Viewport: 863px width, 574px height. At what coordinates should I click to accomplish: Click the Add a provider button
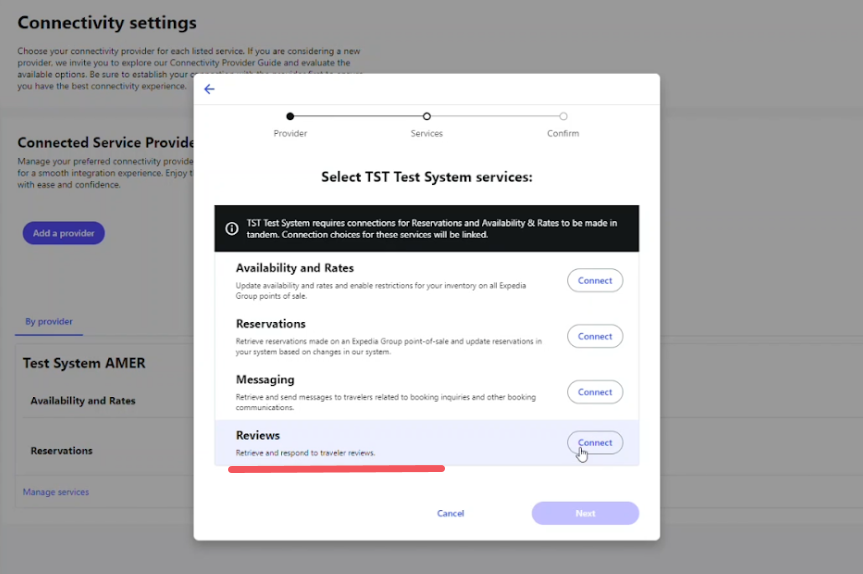point(63,233)
